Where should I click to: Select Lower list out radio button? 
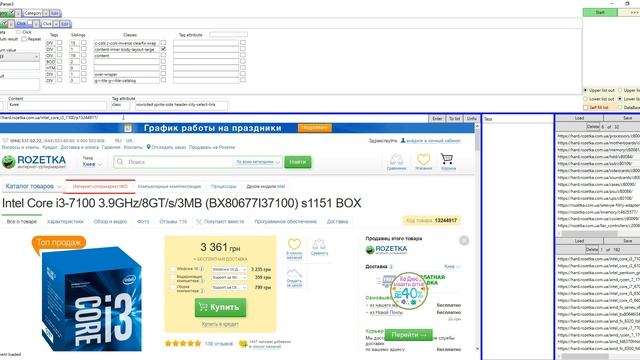[586, 99]
